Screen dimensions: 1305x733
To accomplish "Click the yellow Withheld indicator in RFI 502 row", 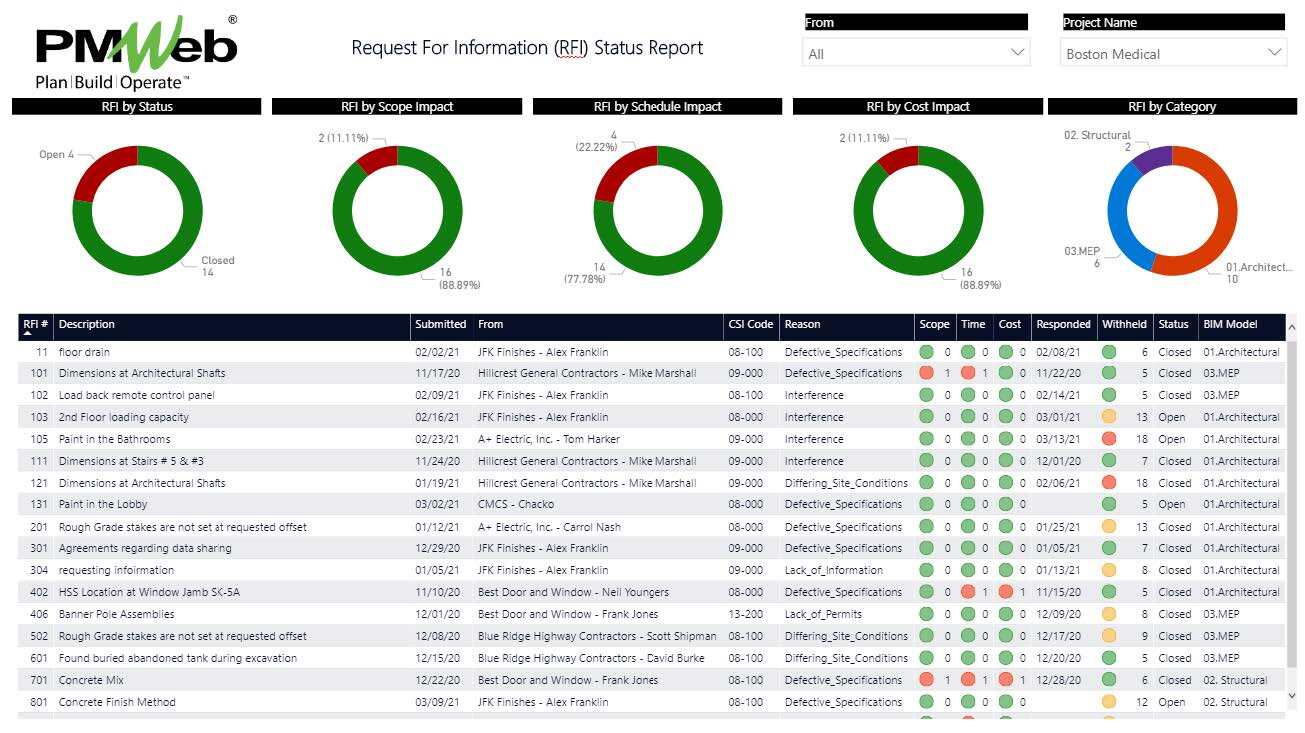I will pos(1109,636).
